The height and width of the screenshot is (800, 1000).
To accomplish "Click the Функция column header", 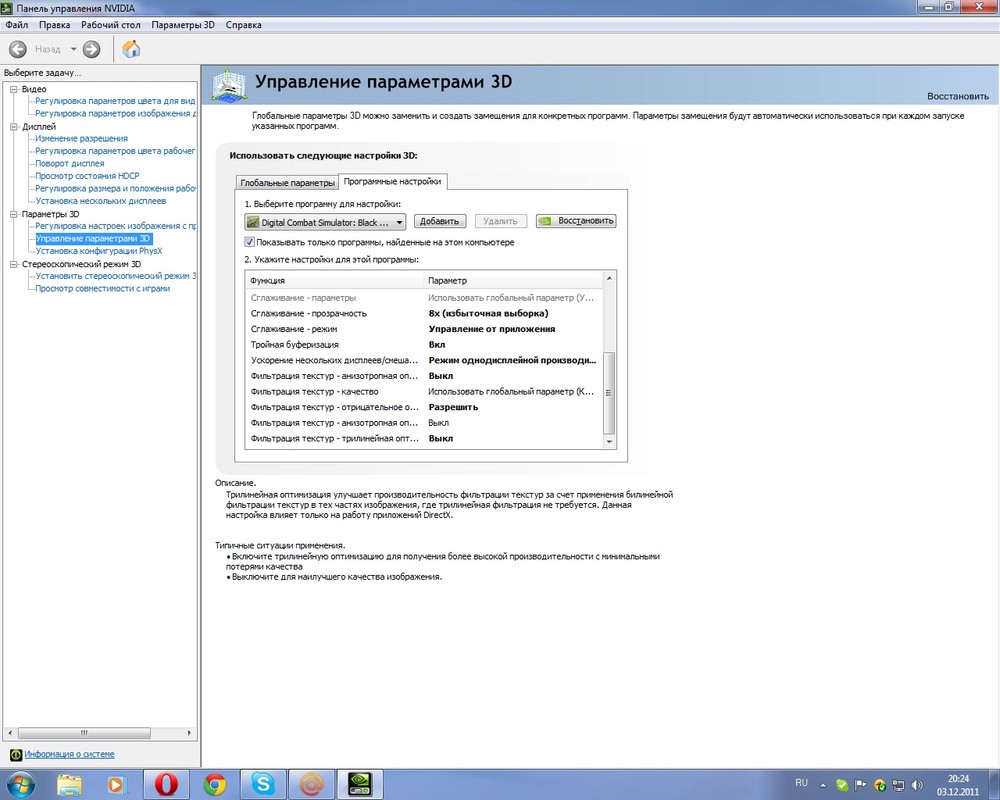I will (x=334, y=281).
